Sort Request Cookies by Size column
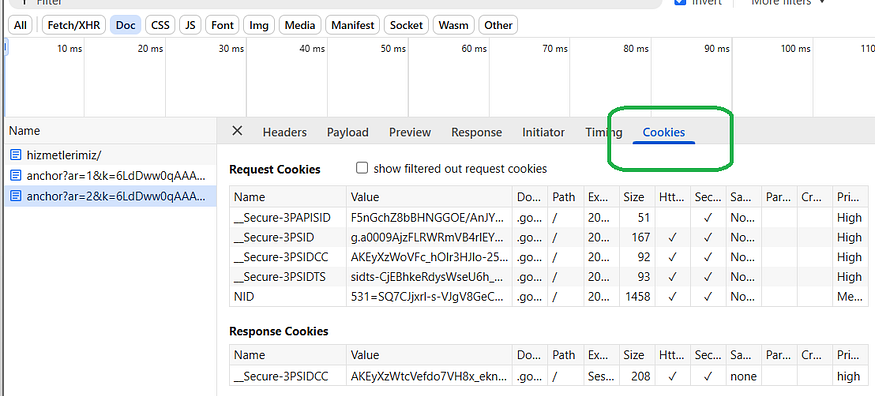The height and width of the screenshot is (396, 875). coord(637,197)
